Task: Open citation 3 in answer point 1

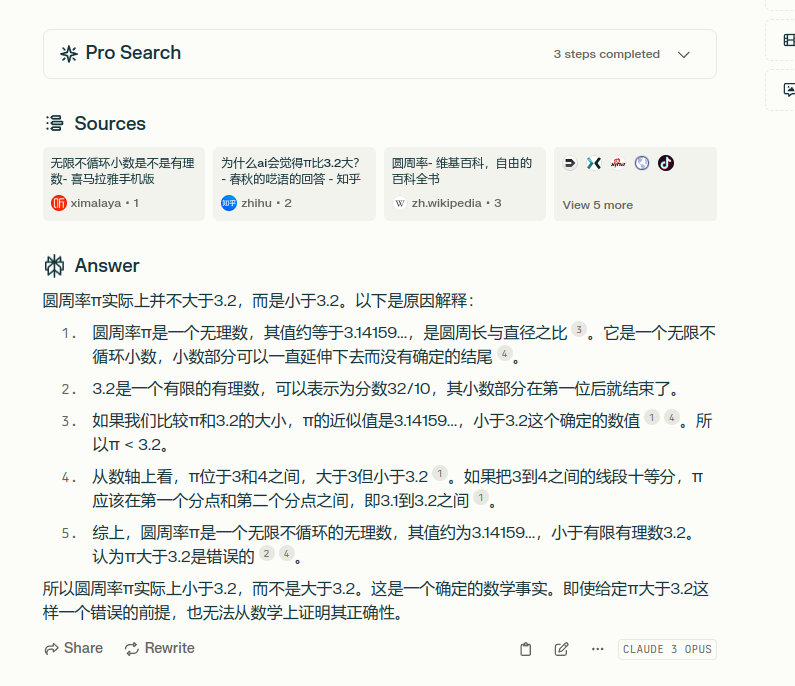Action: click(579, 330)
